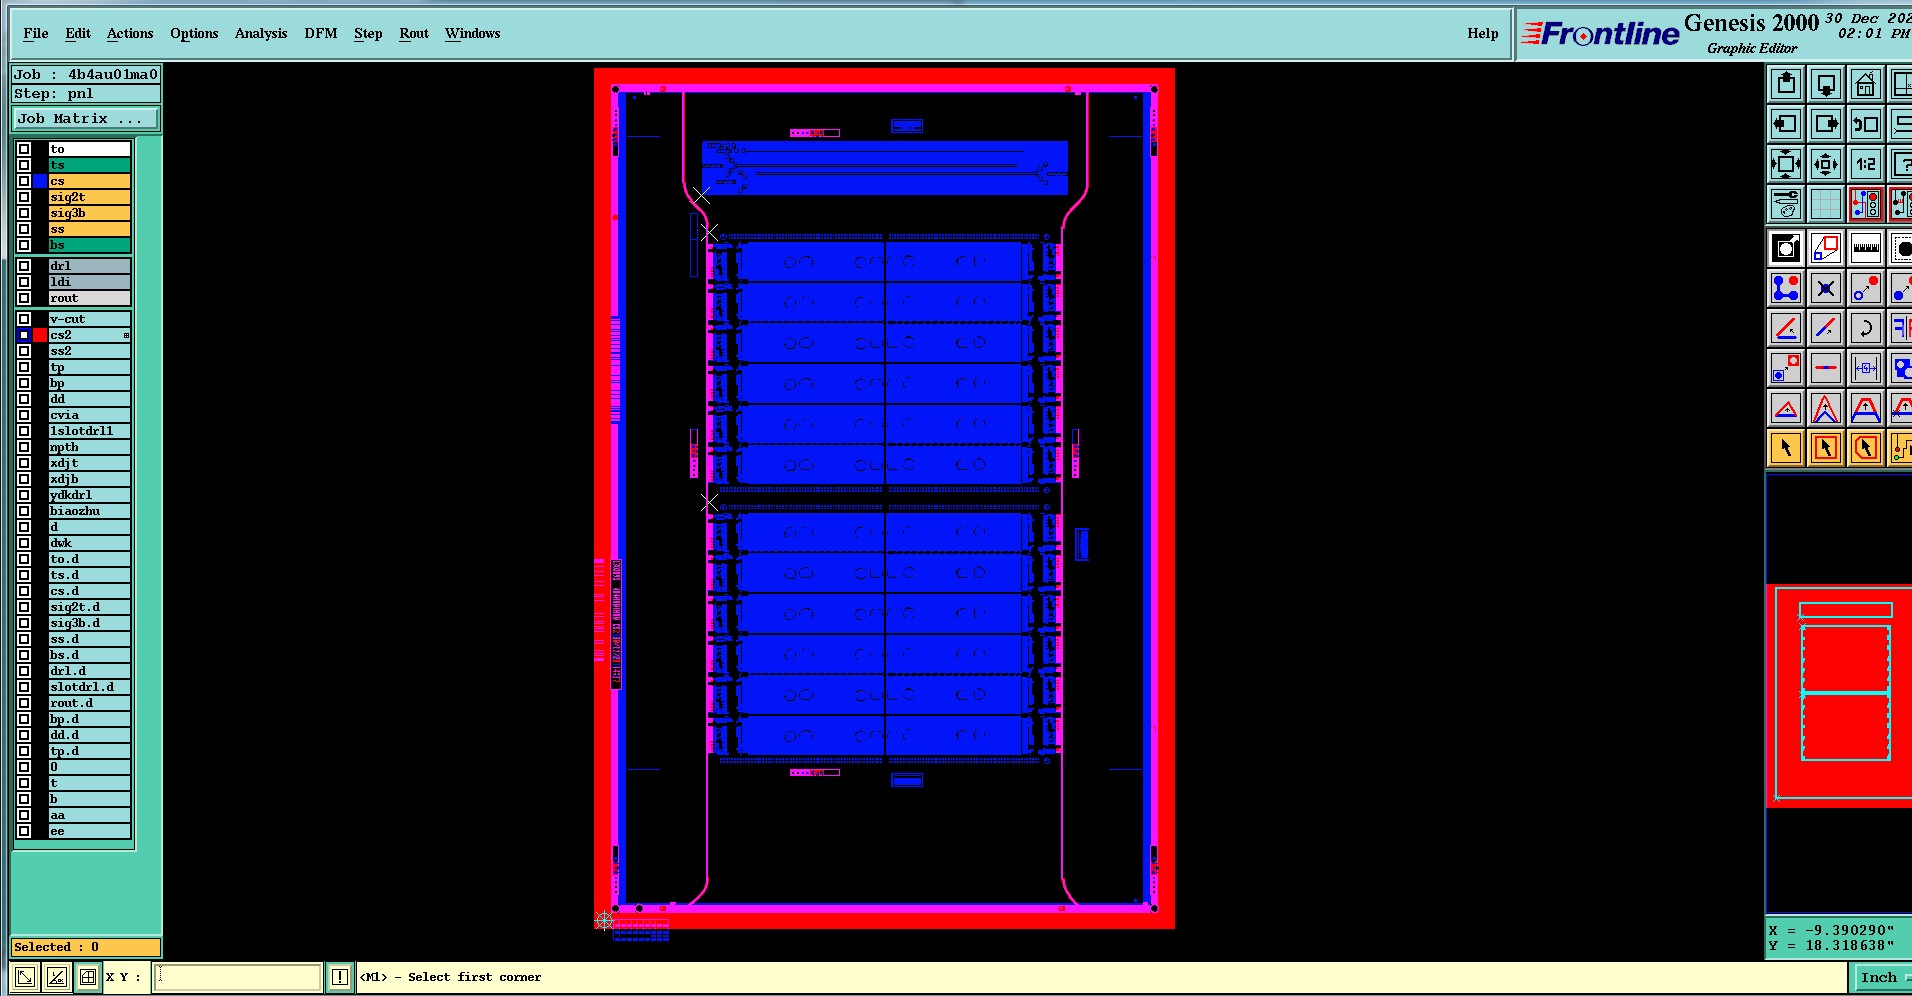Open the Edit menu

[x=78, y=33]
